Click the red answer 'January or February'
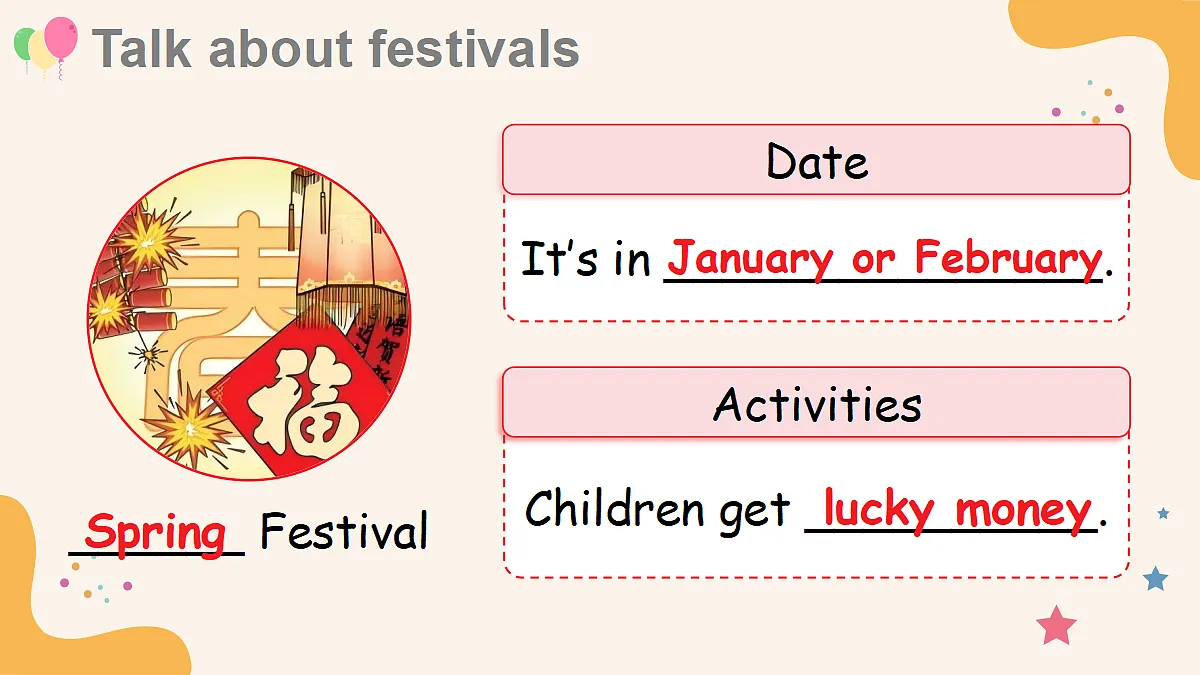Screen dimensions: 1200x675 coord(883,258)
